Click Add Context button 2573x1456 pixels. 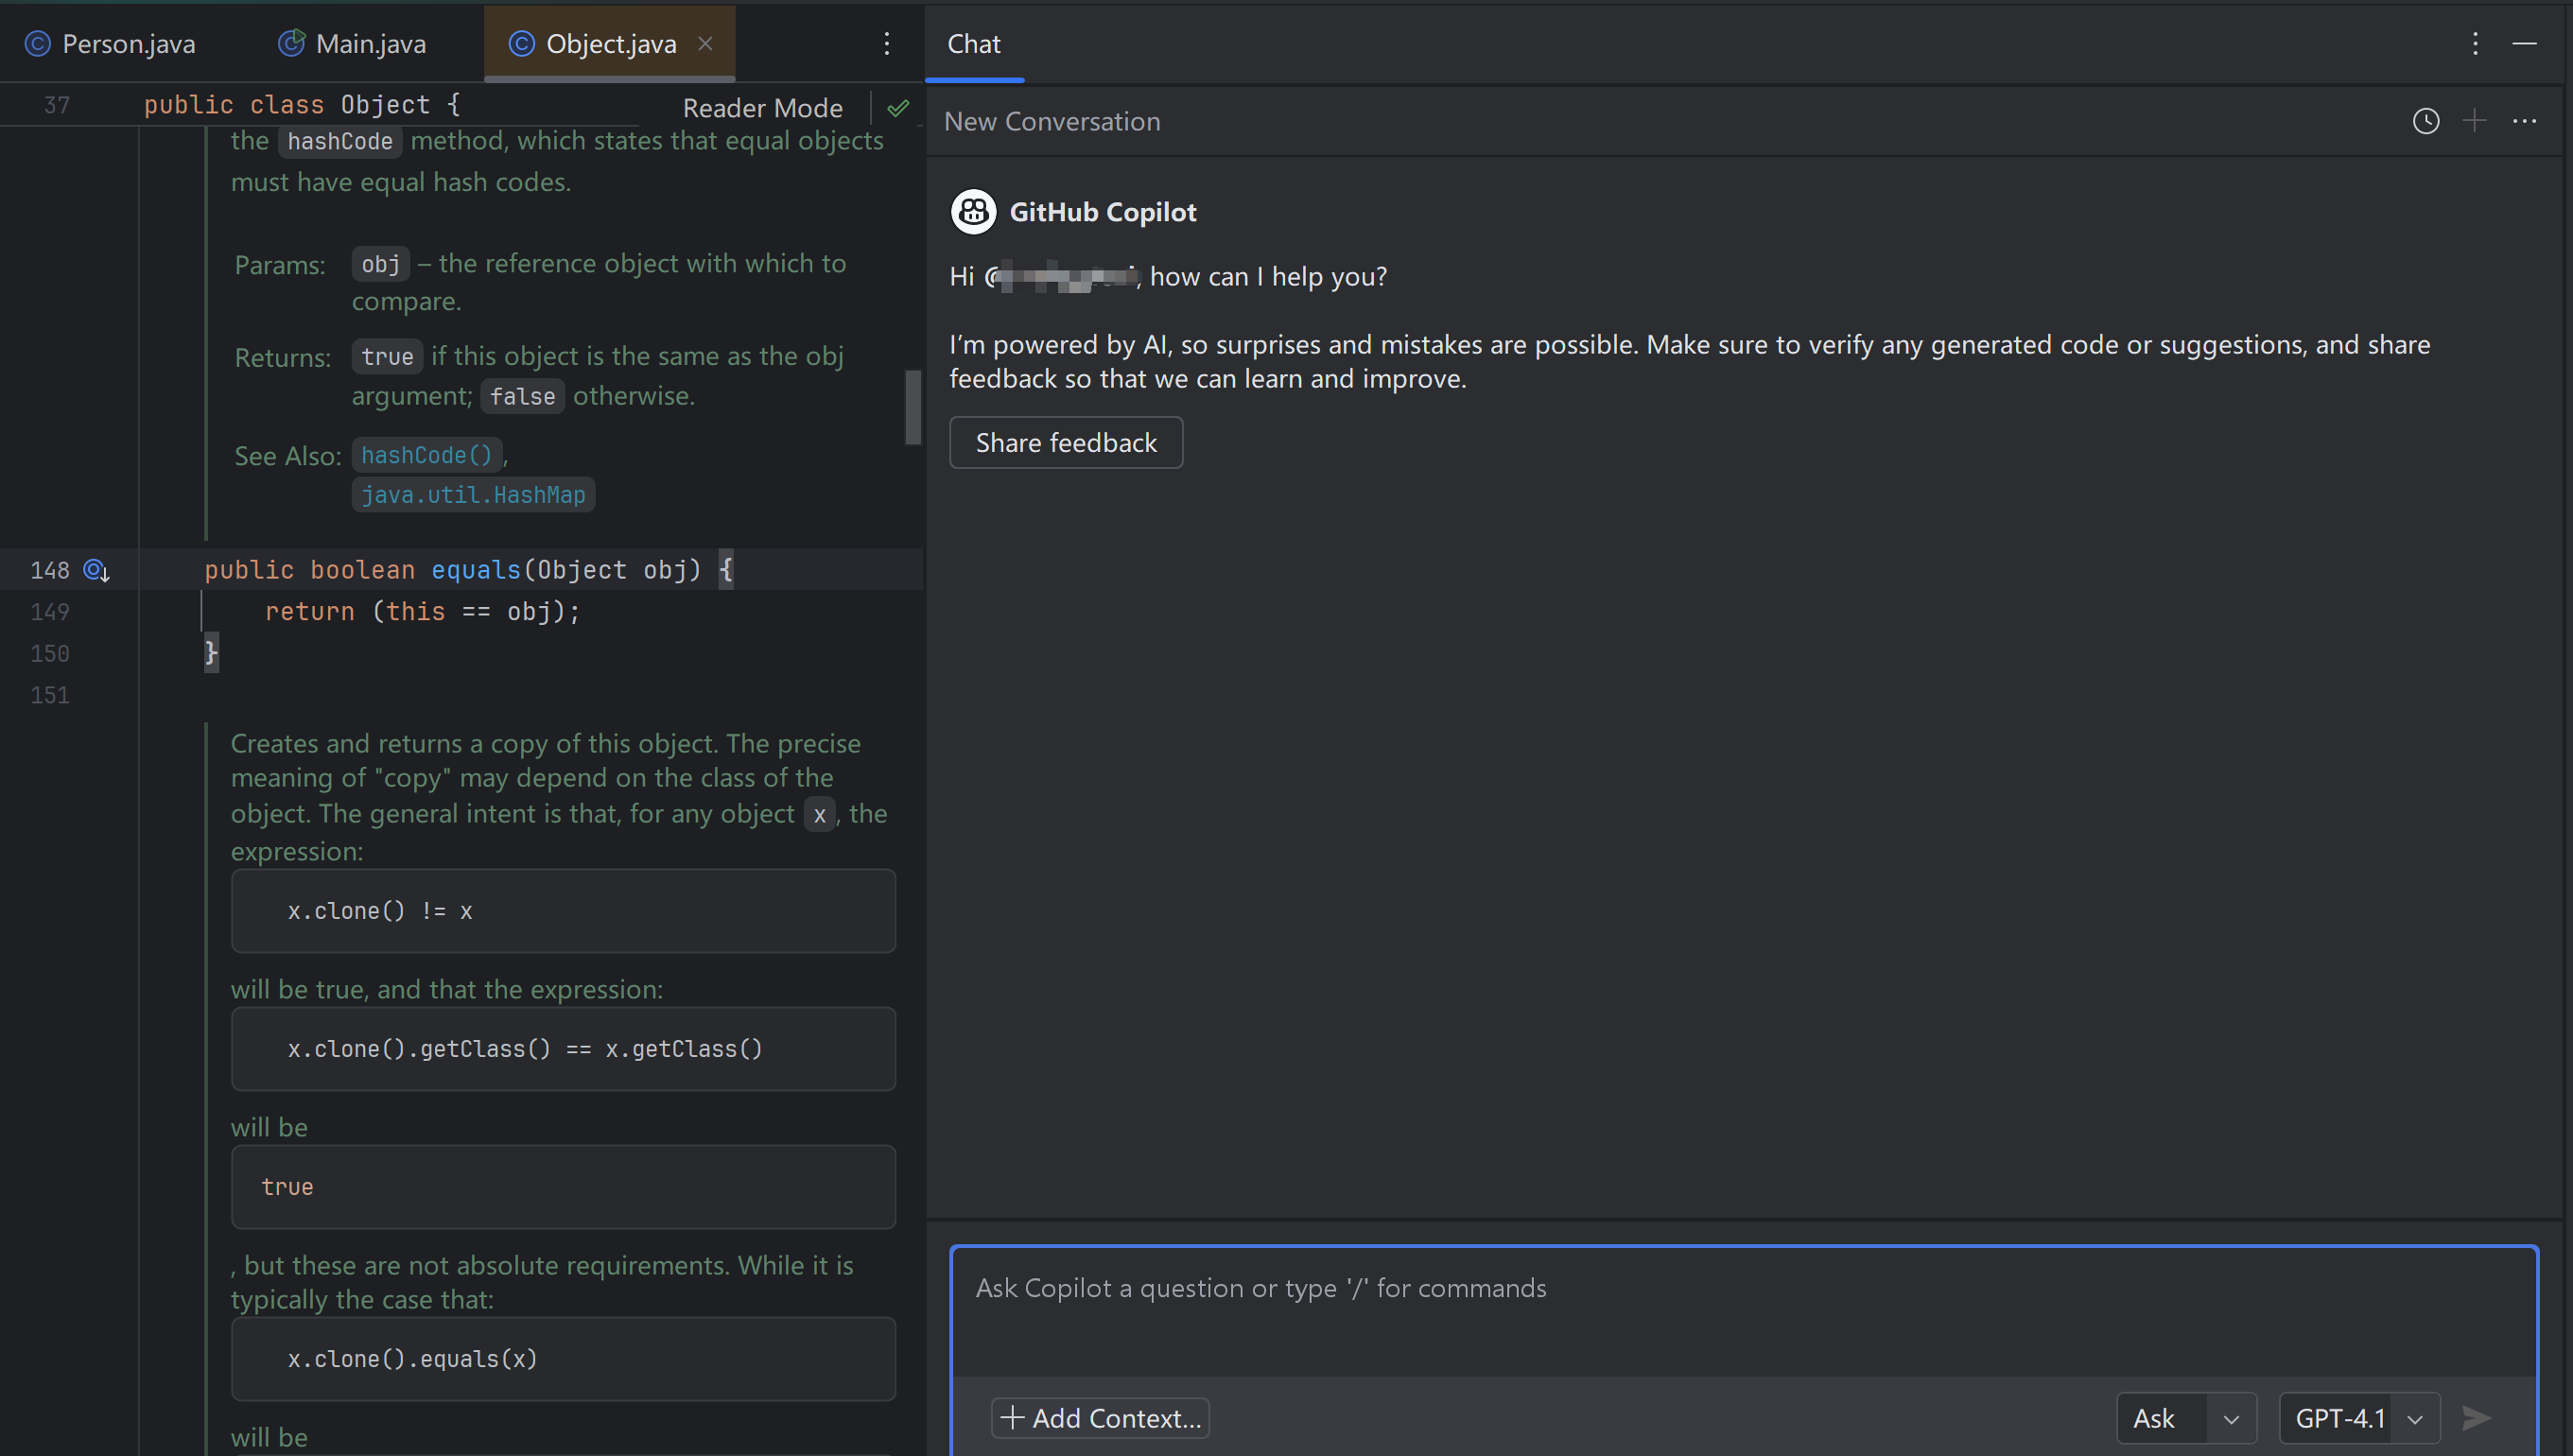coord(1100,1417)
